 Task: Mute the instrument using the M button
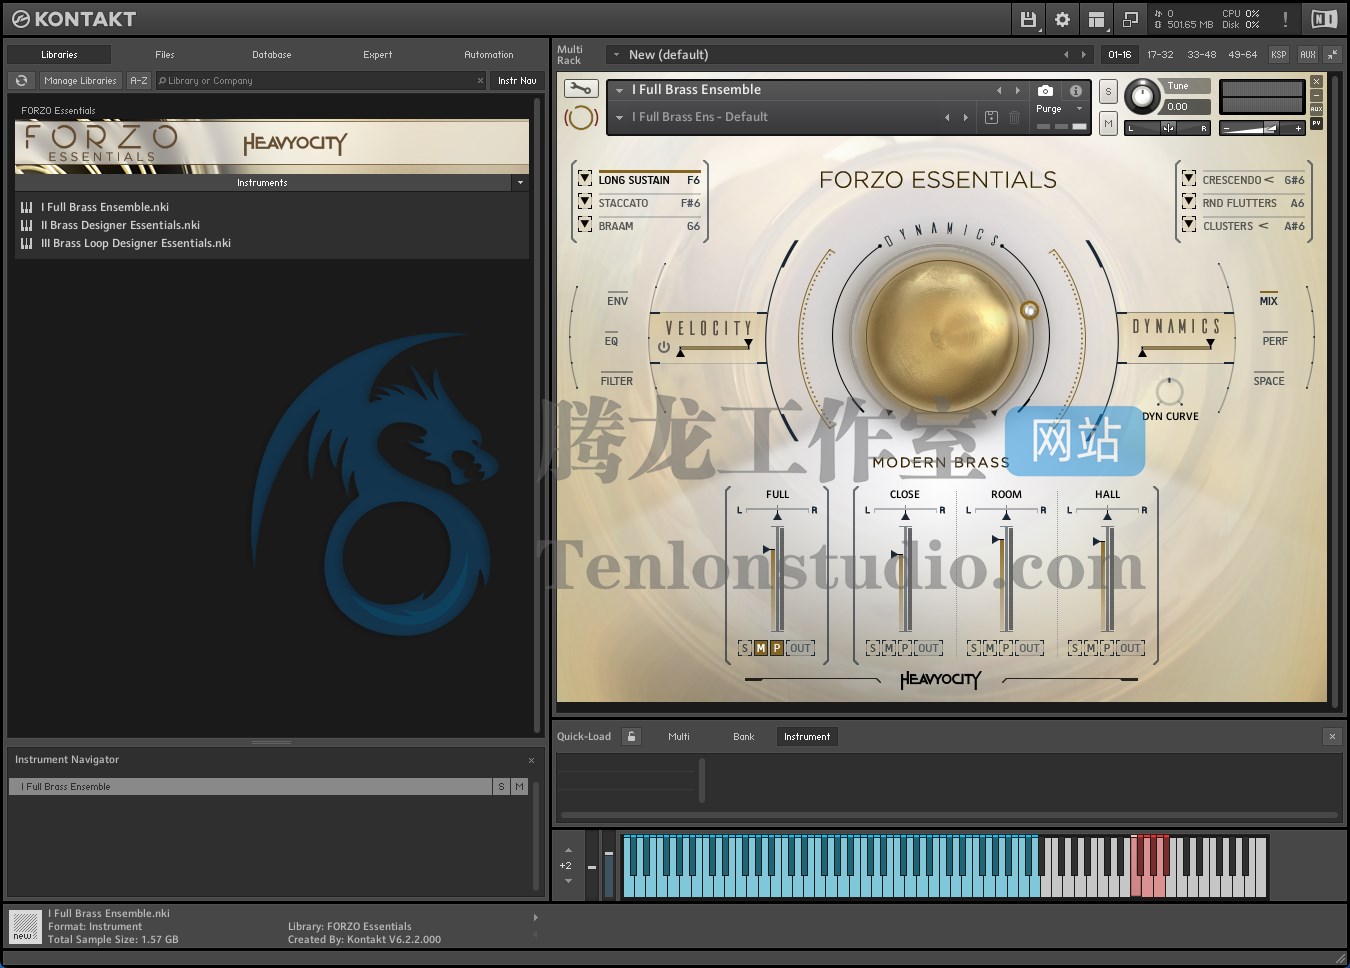1107,123
